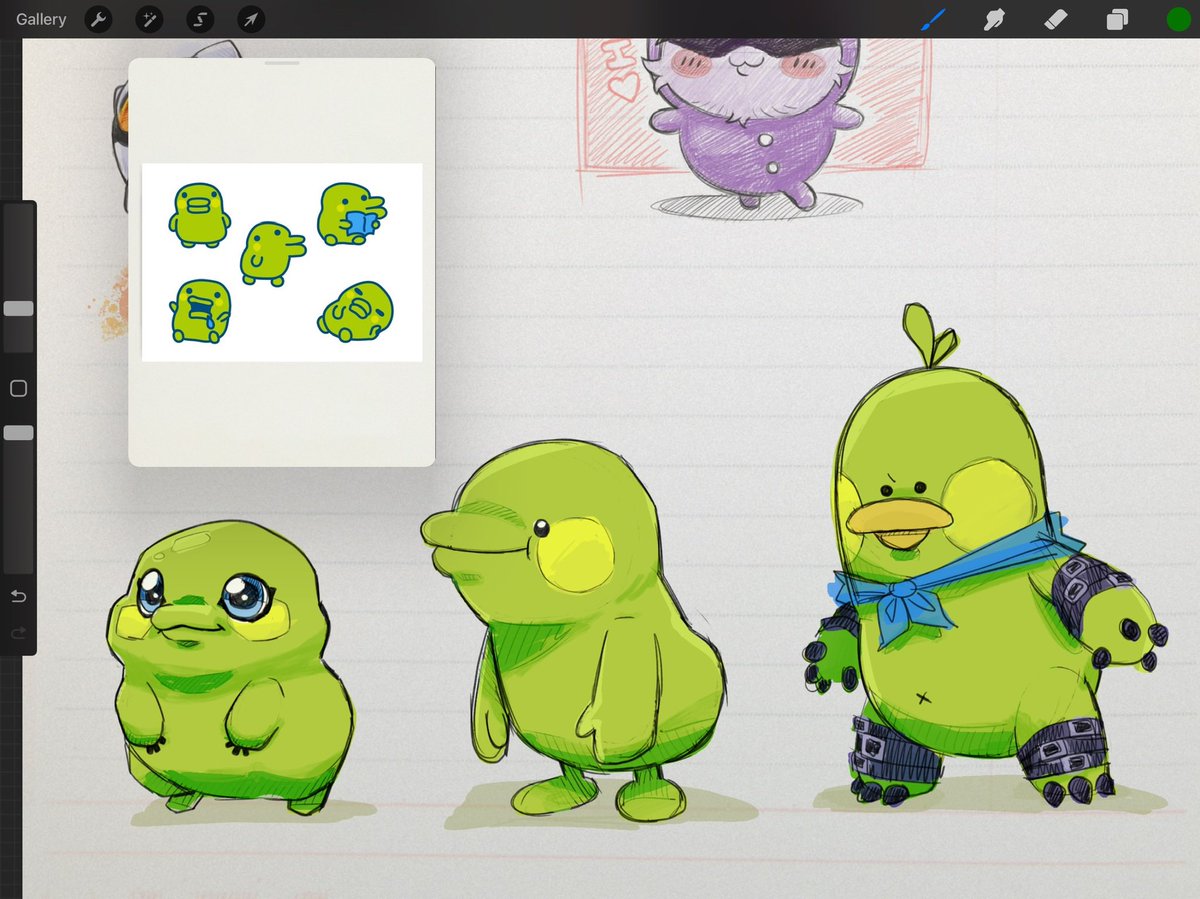Open the Adjustments magic wand menu
The height and width of the screenshot is (899, 1200).
pyautogui.click(x=149, y=19)
